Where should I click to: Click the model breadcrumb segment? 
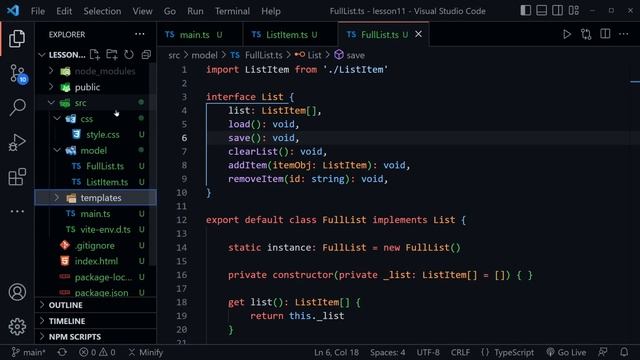point(204,55)
